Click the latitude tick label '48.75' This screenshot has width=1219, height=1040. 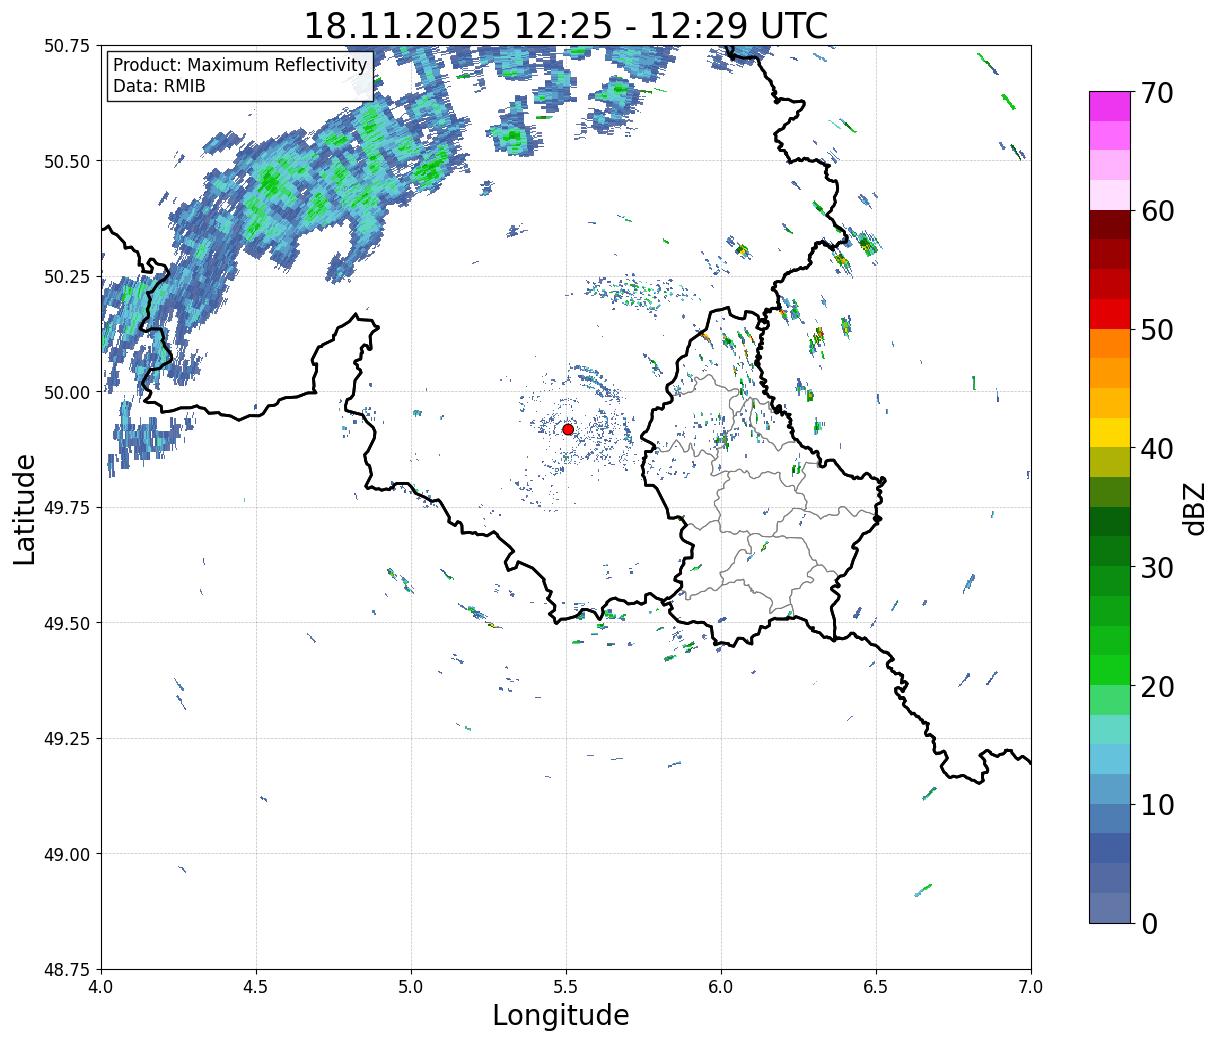tap(66, 970)
